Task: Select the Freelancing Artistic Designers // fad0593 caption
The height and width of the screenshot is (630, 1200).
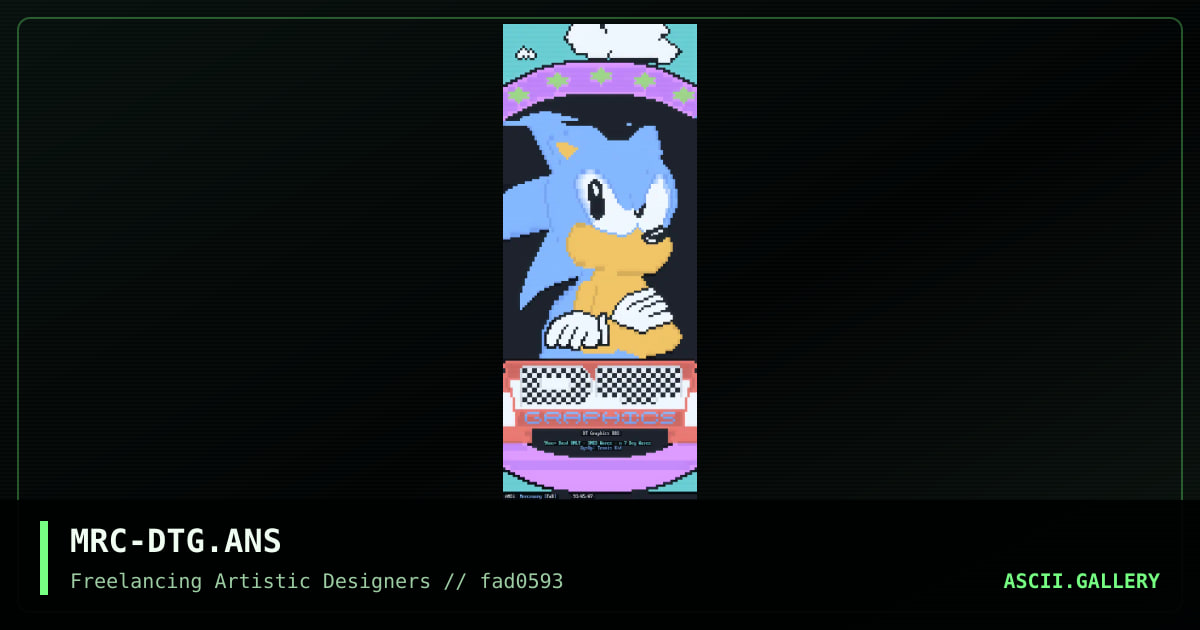Action: coord(317,581)
